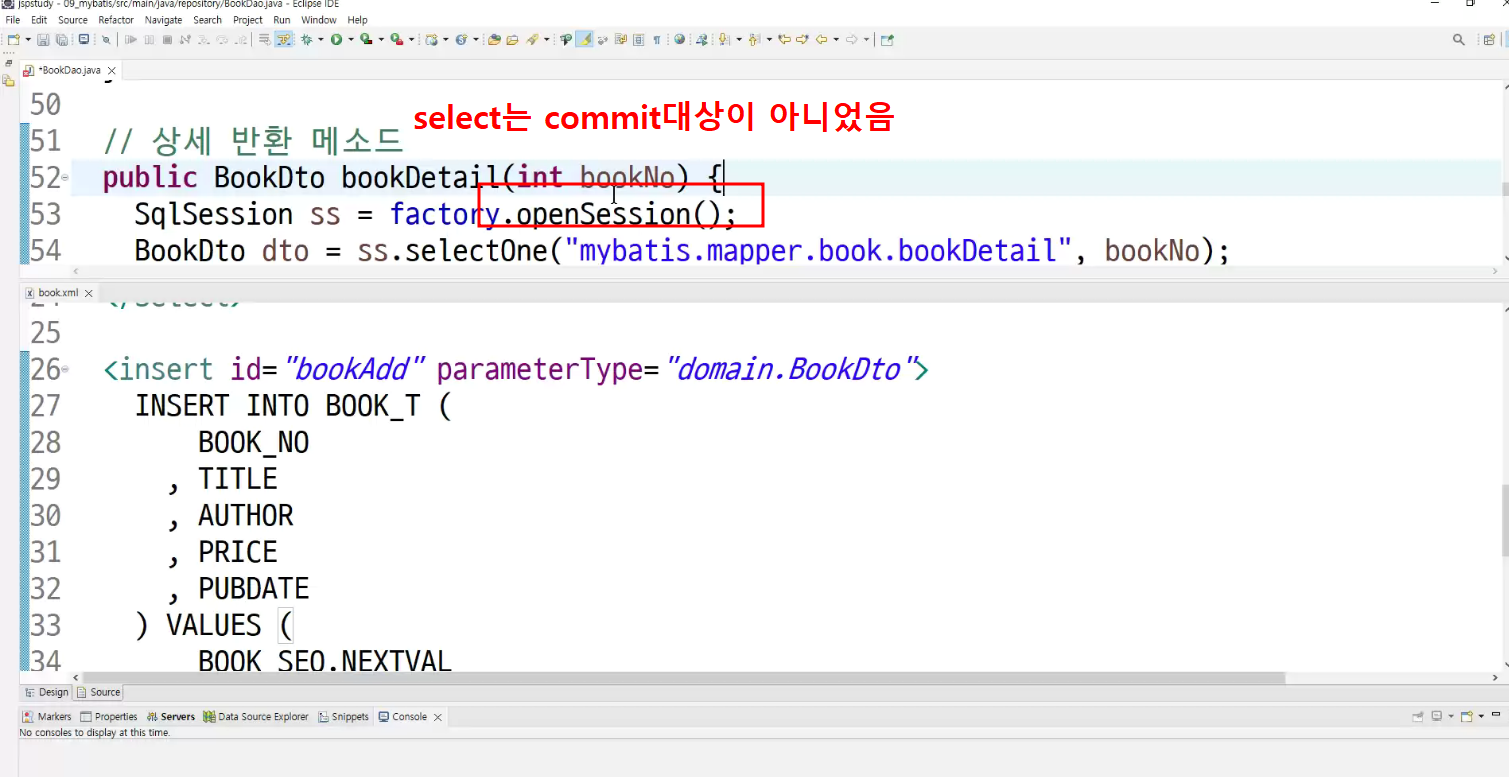
Task: Open the Refactor menu
Action: click(116, 20)
